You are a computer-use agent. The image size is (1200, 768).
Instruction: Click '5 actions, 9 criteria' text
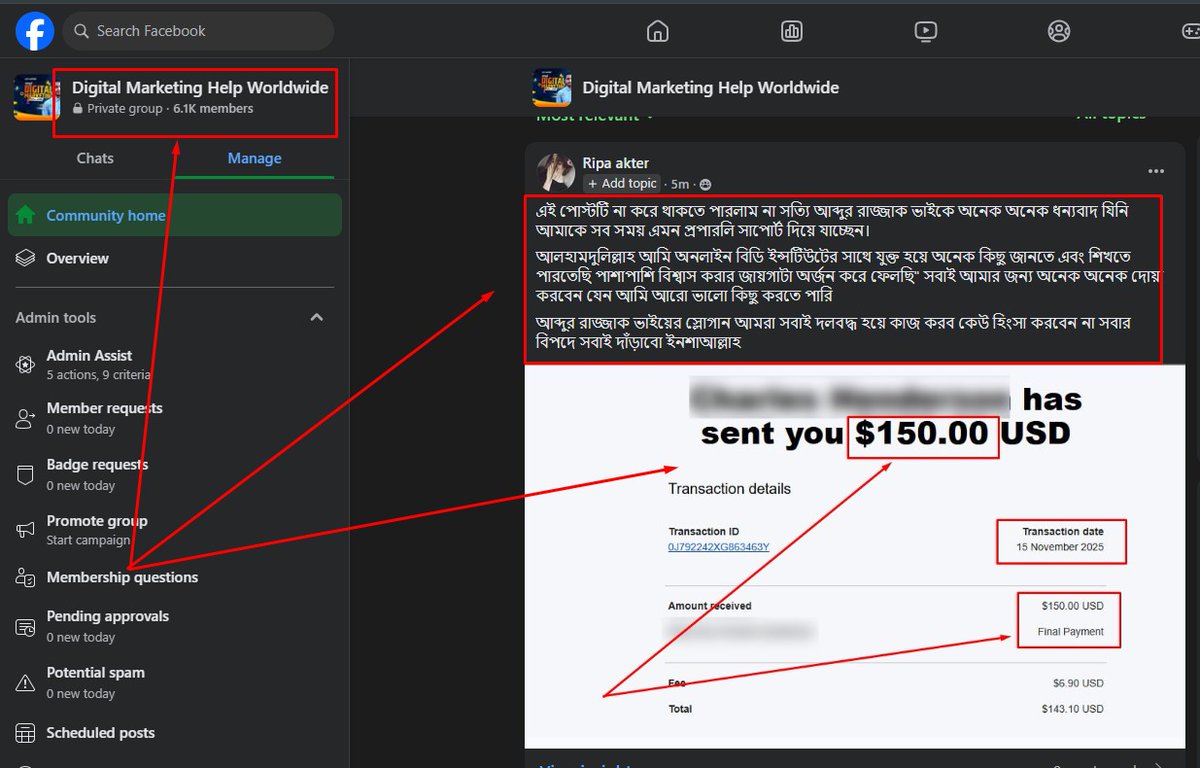tap(98, 375)
